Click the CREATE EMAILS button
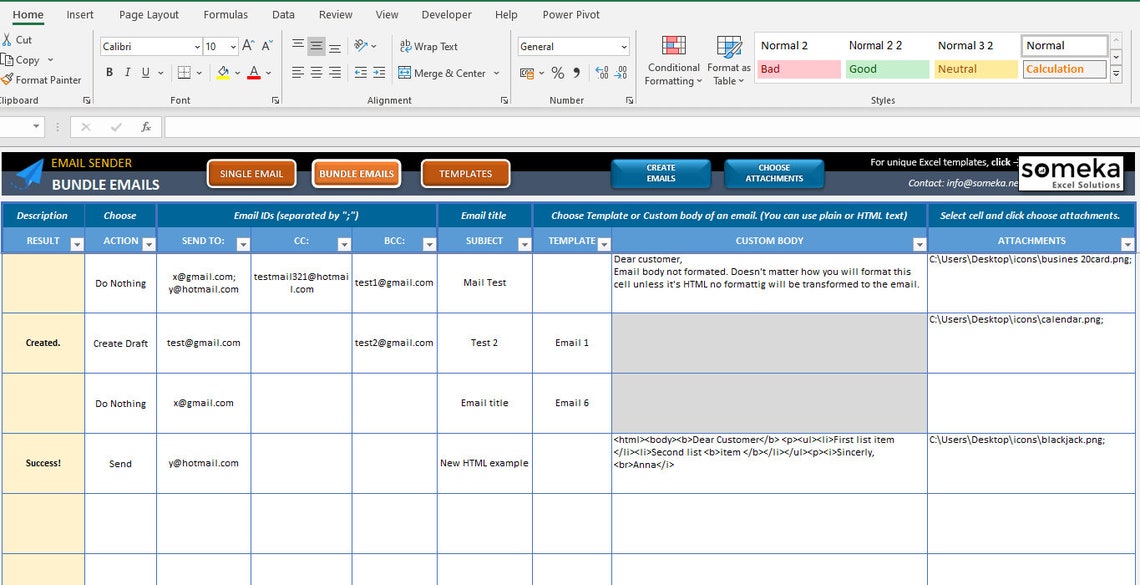Screen dimensions: 1140x585 (660, 174)
